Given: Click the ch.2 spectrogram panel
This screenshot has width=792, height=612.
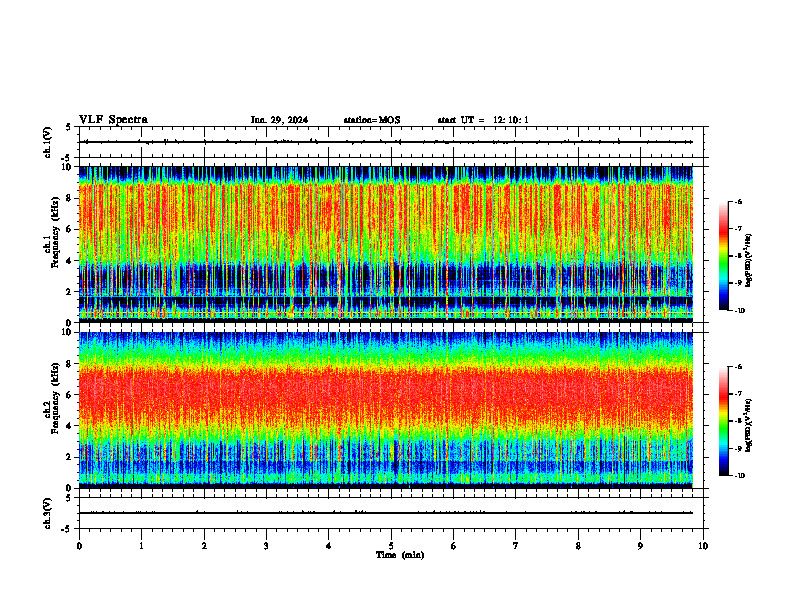Looking at the screenshot, I should coord(385,410).
